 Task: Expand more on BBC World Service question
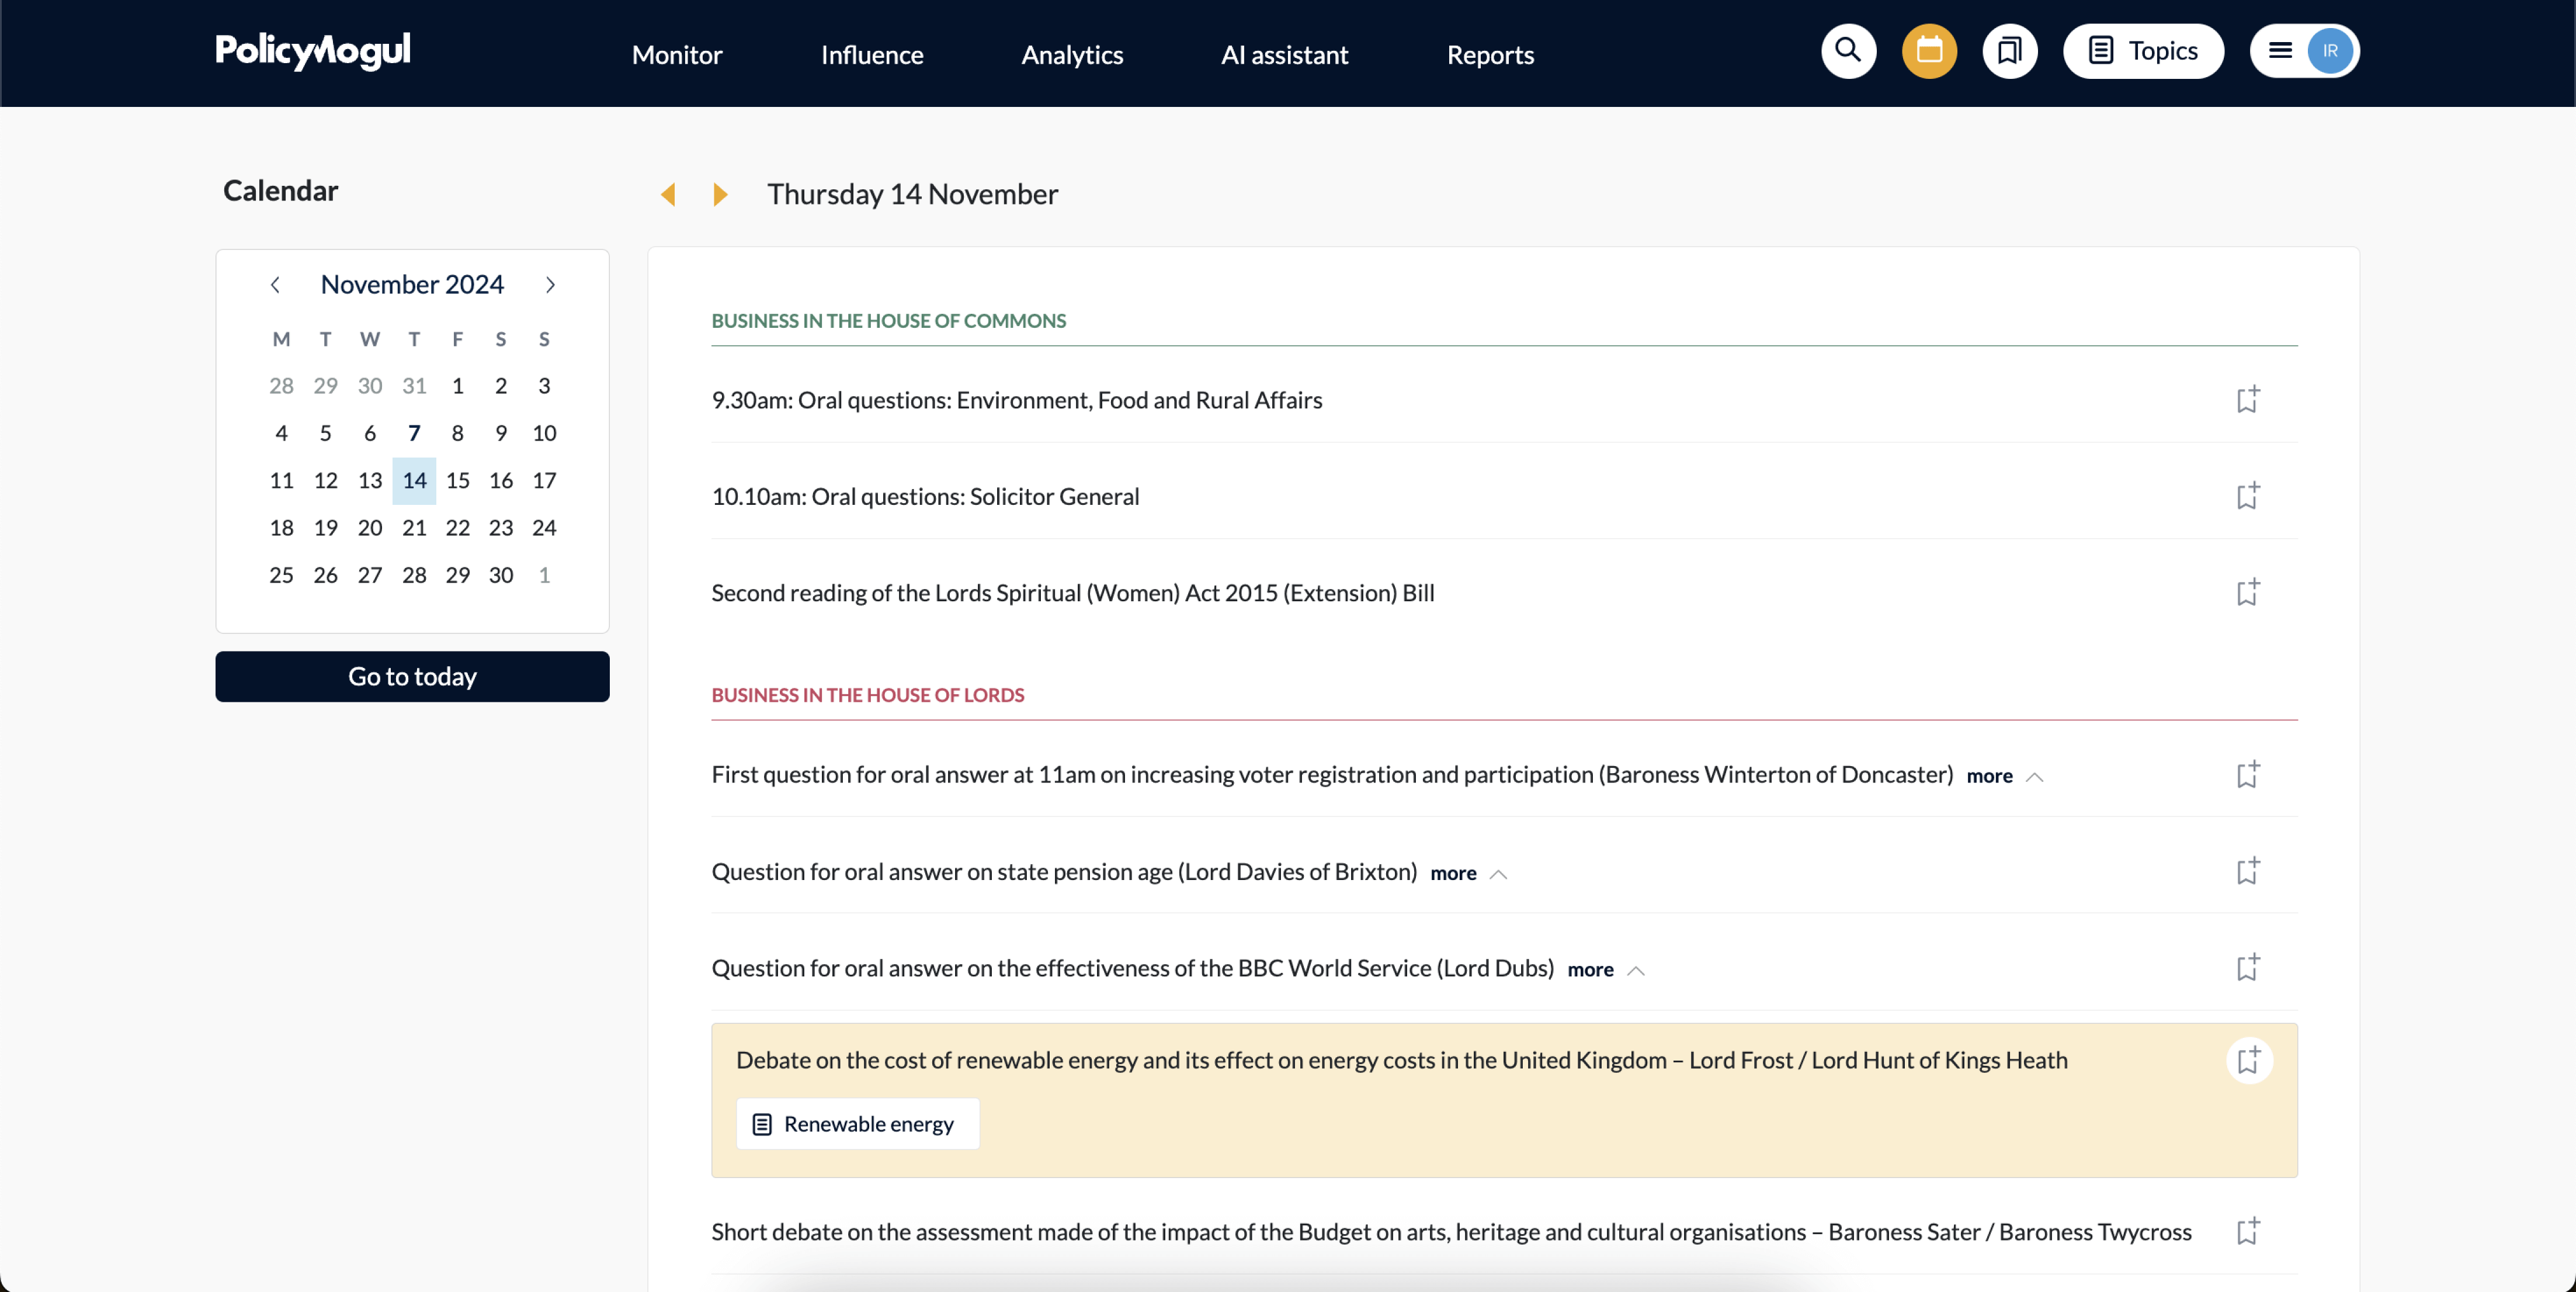click(x=1590, y=969)
